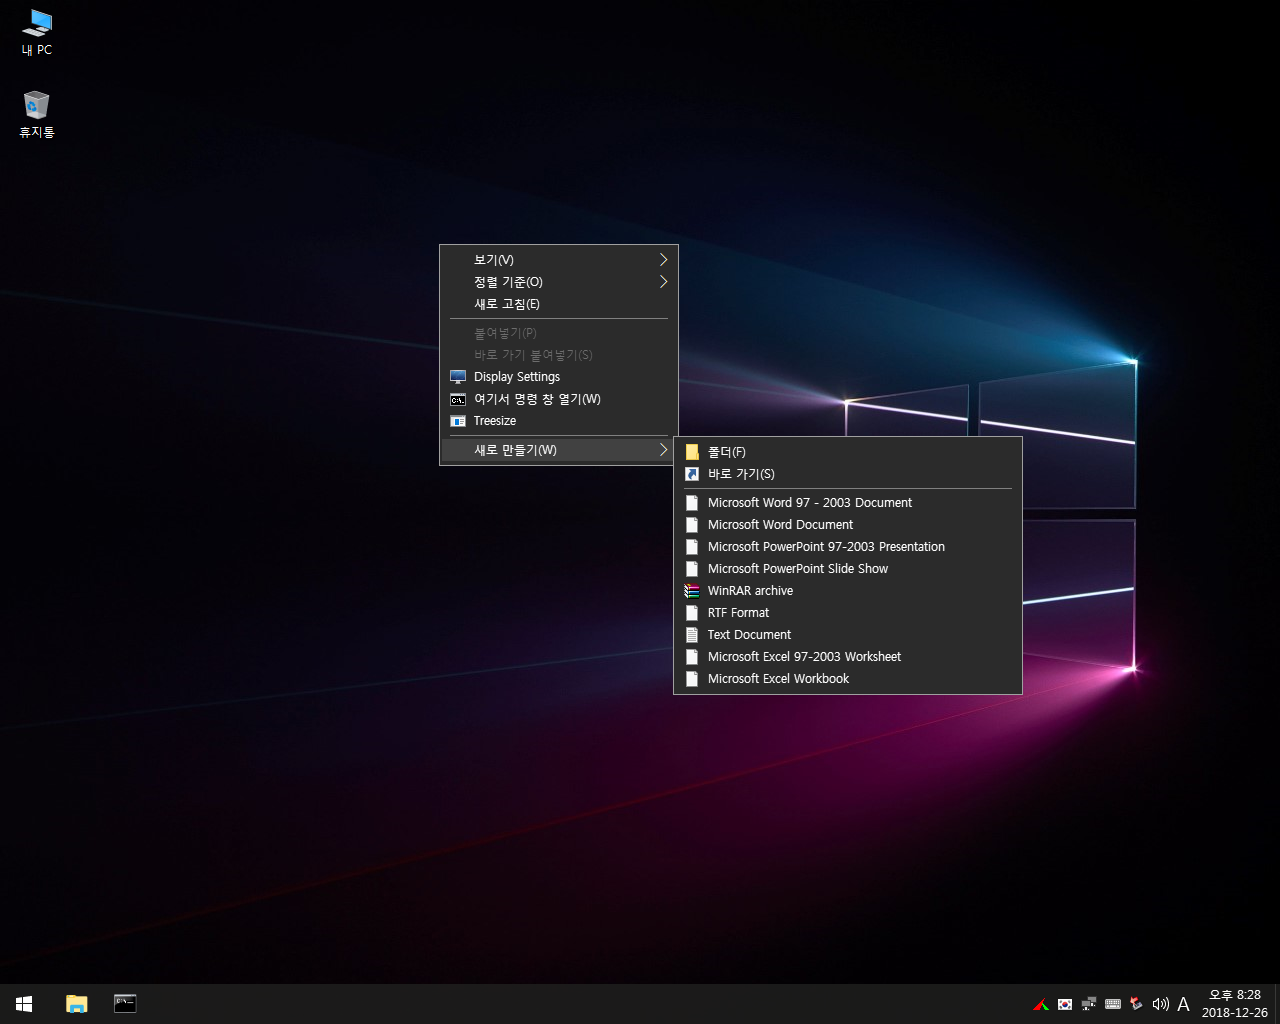Create a new Text Document

tap(848, 635)
